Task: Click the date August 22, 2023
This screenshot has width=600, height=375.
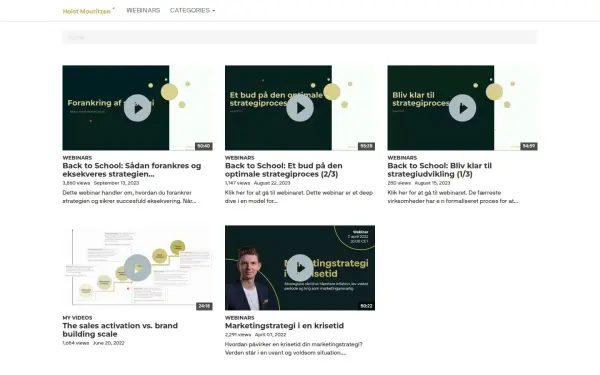Action: pyautogui.click(x=272, y=183)
